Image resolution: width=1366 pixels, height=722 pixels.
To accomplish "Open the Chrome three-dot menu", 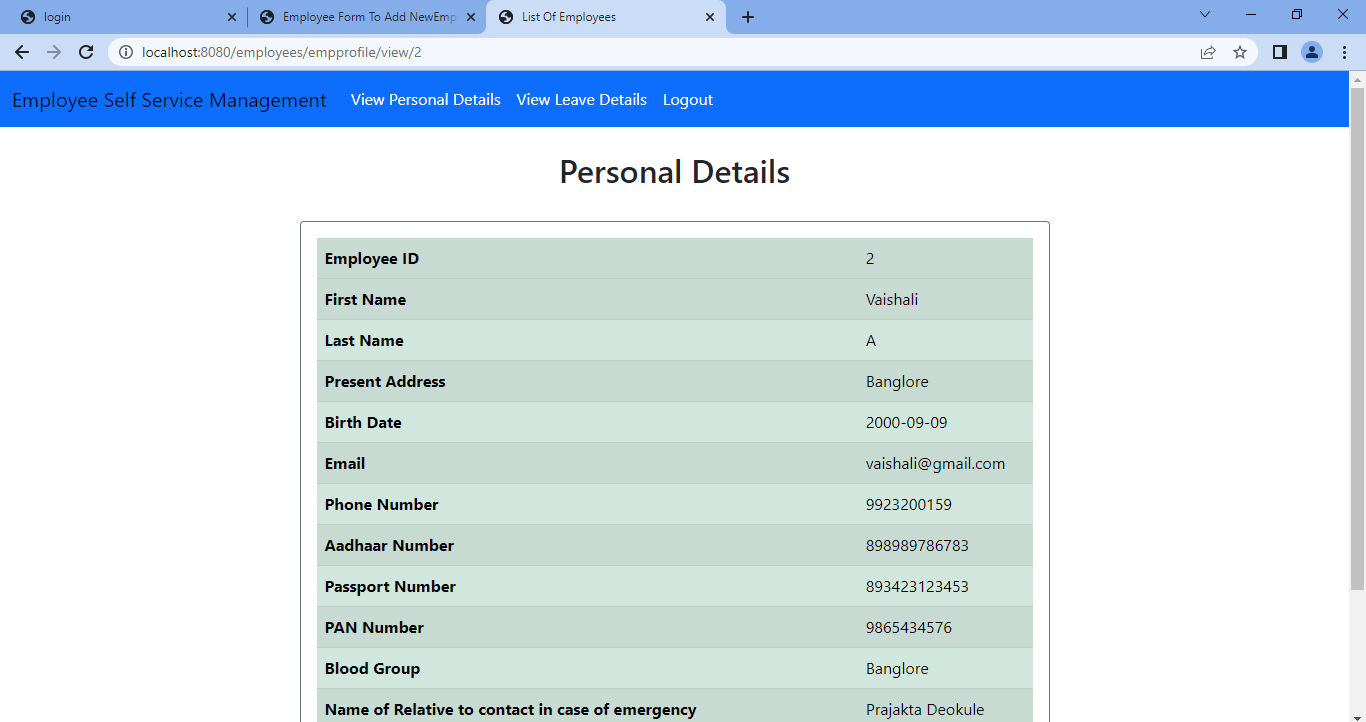I will pos(1344,52).
